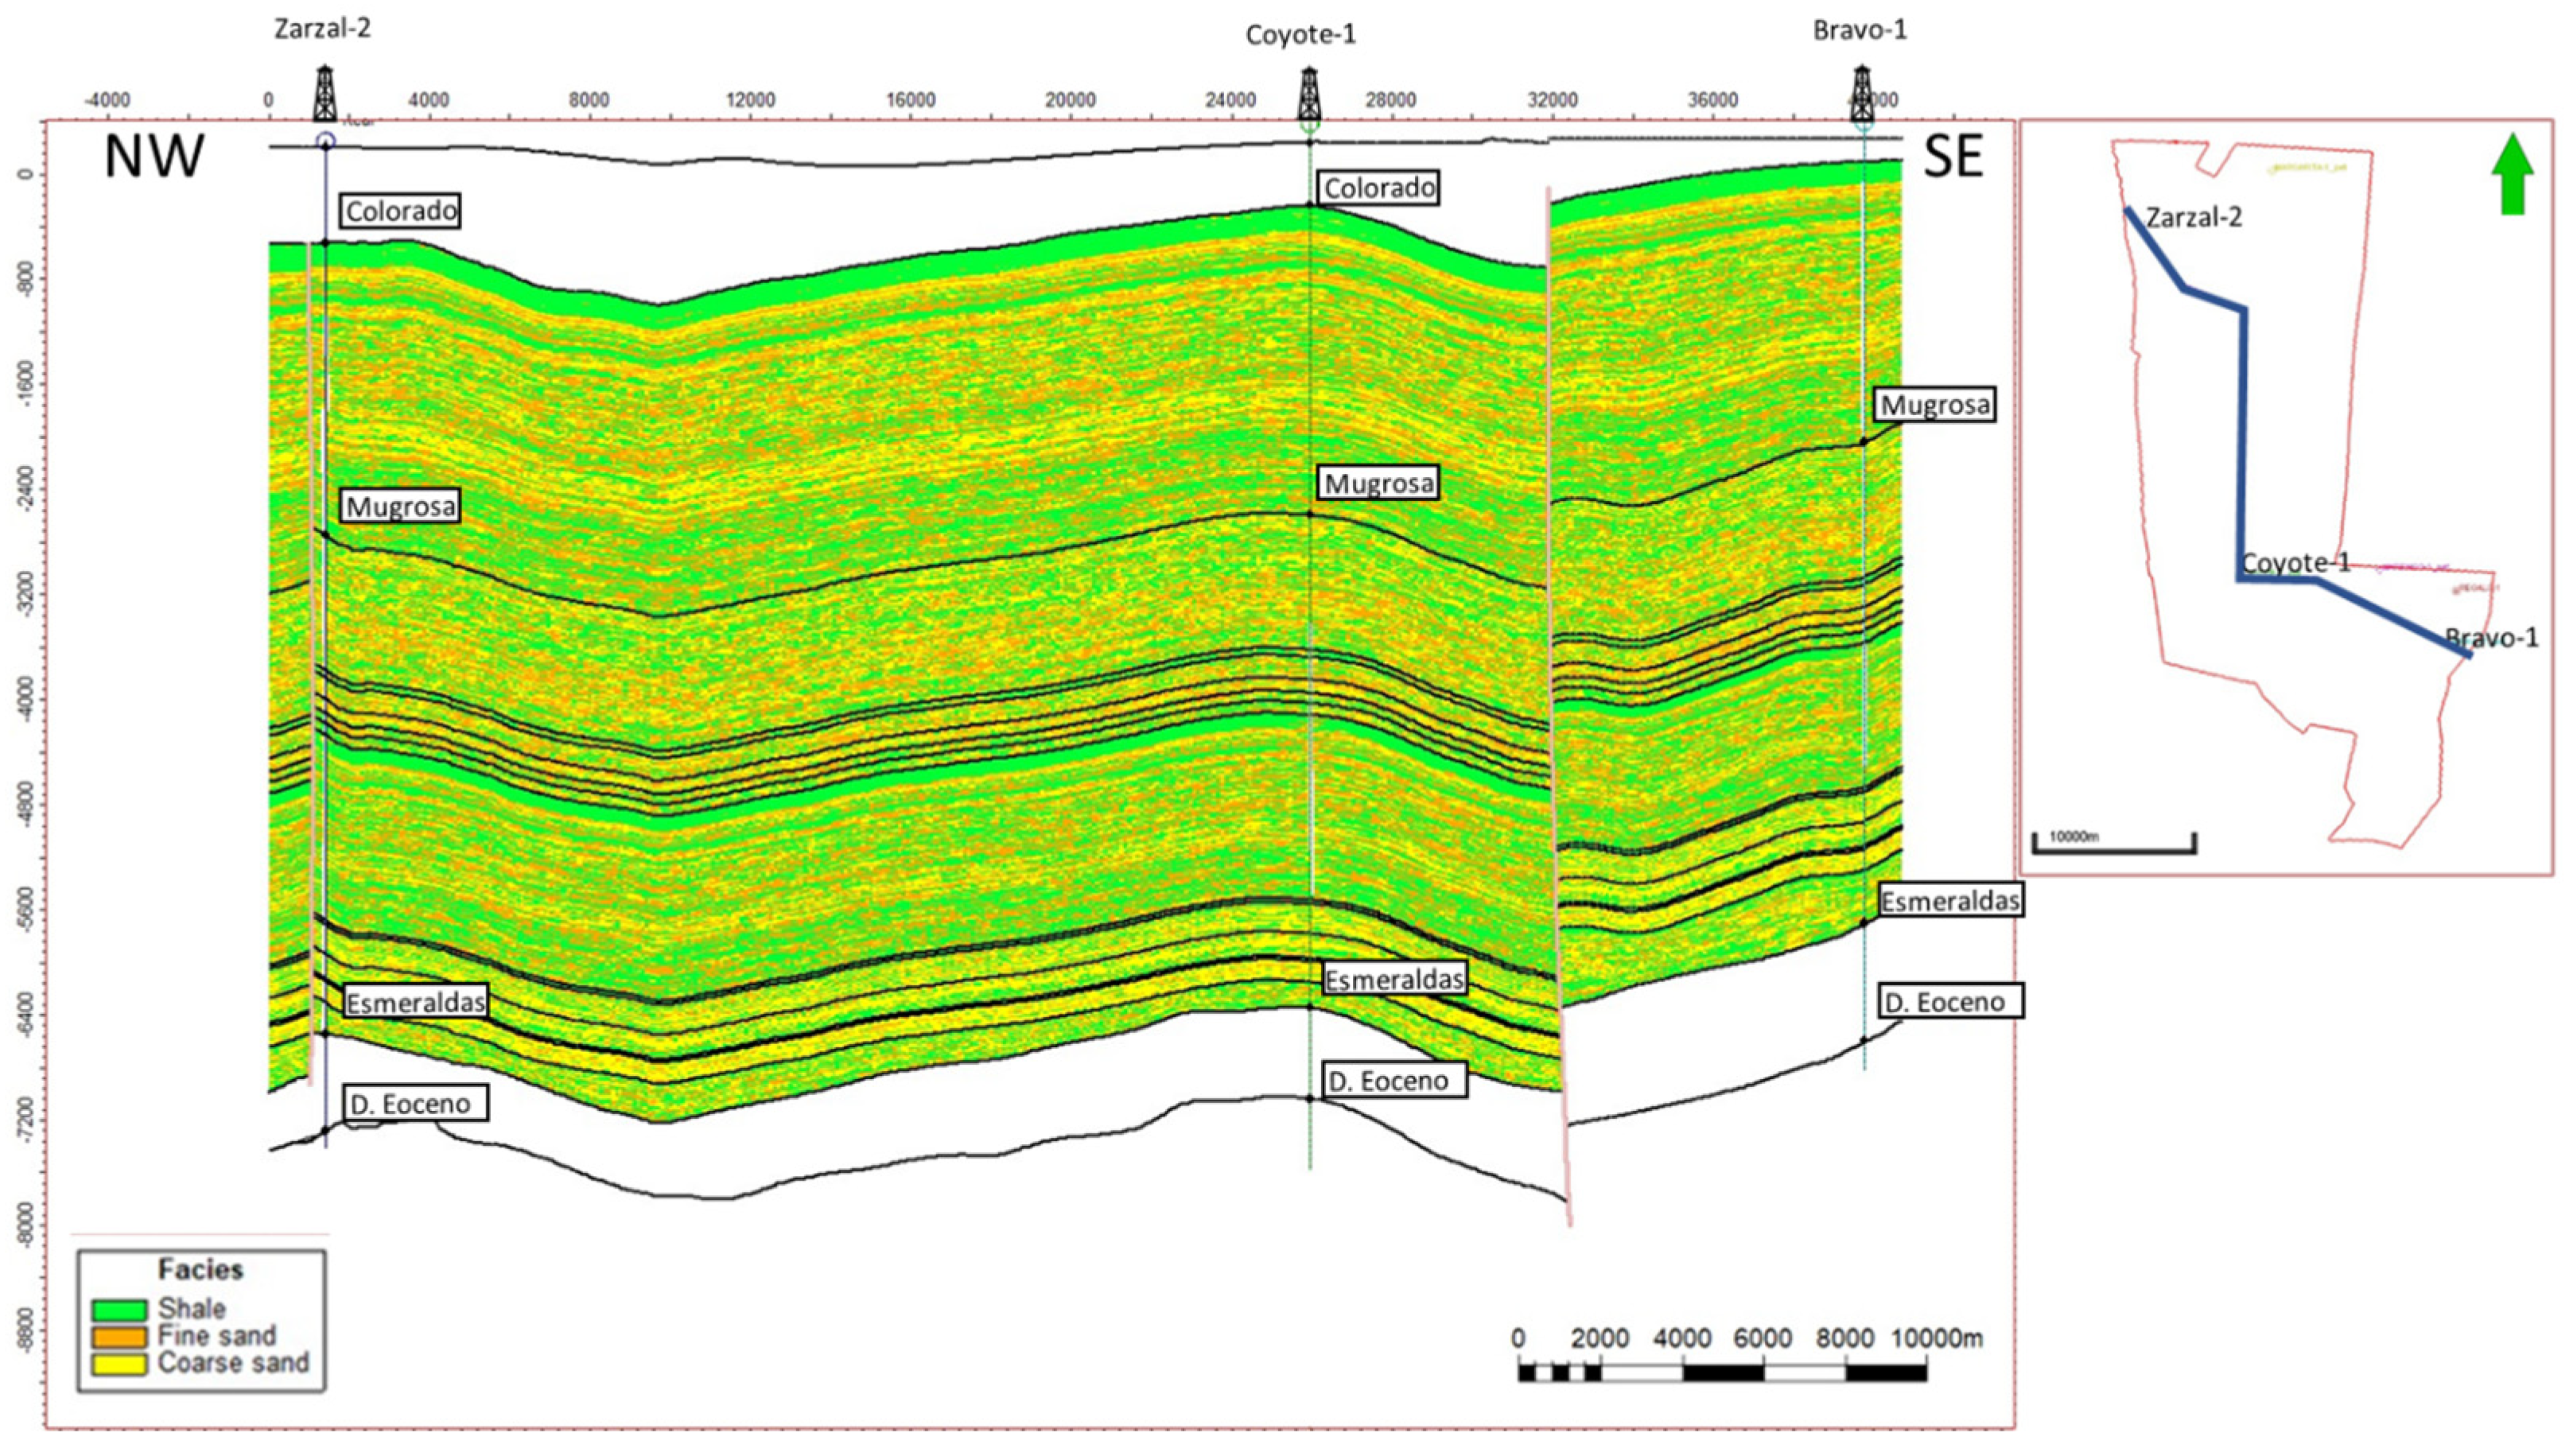Click the Coyote-1 label on the location map
Image resolution: width=2573 pixels, height=1456 pixels.
(x=2296, y=563)
